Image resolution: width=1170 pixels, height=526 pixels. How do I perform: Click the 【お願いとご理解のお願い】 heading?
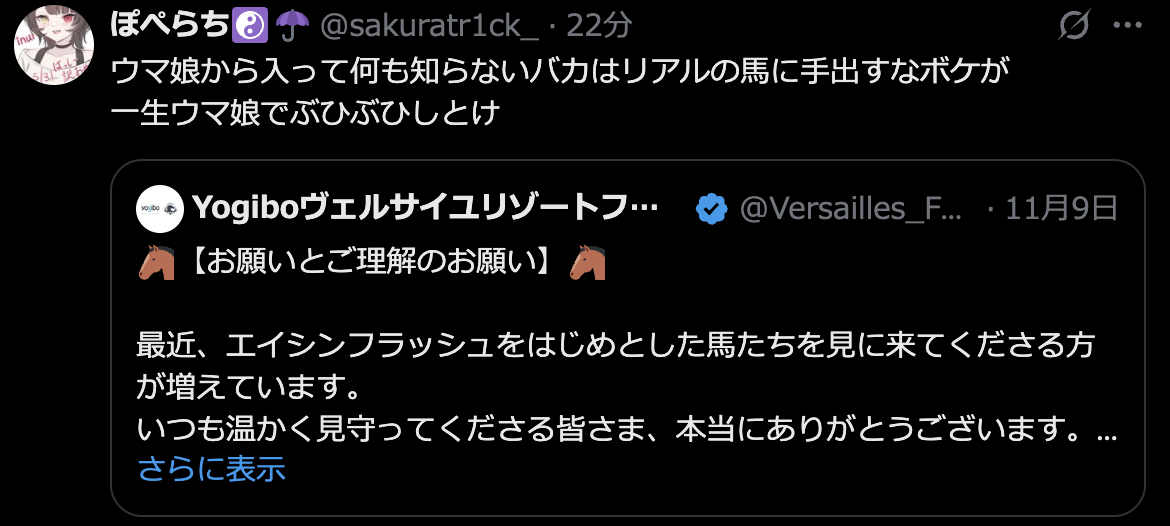tap(372, 263)
